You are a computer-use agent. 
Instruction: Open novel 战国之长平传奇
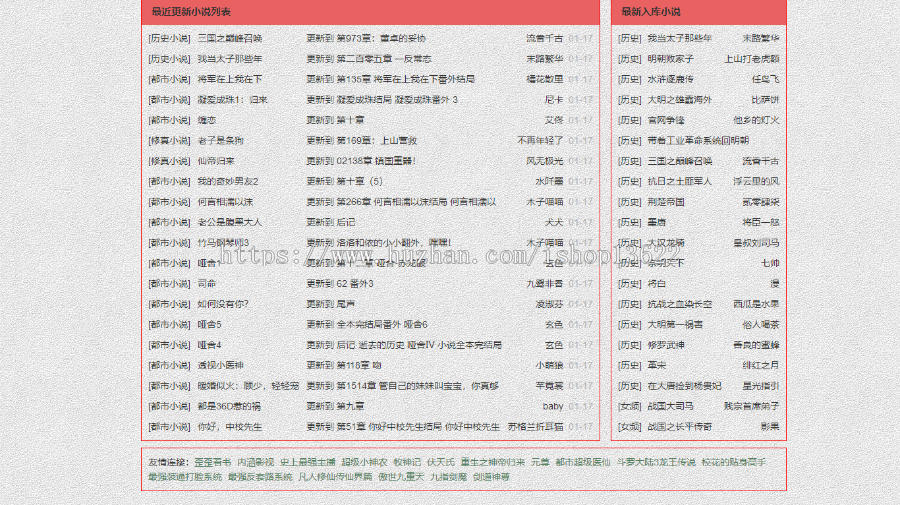680,427
